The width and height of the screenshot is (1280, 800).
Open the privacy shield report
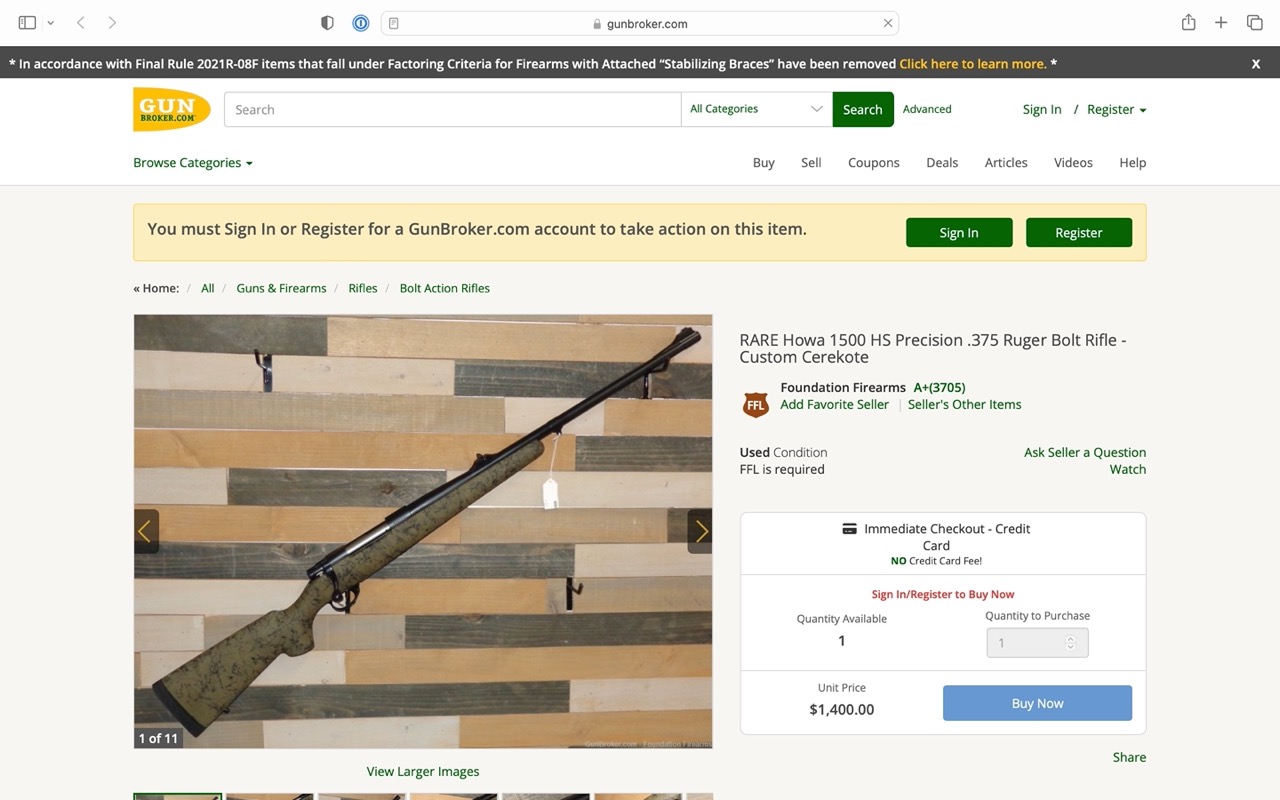[x=327, y=23]
